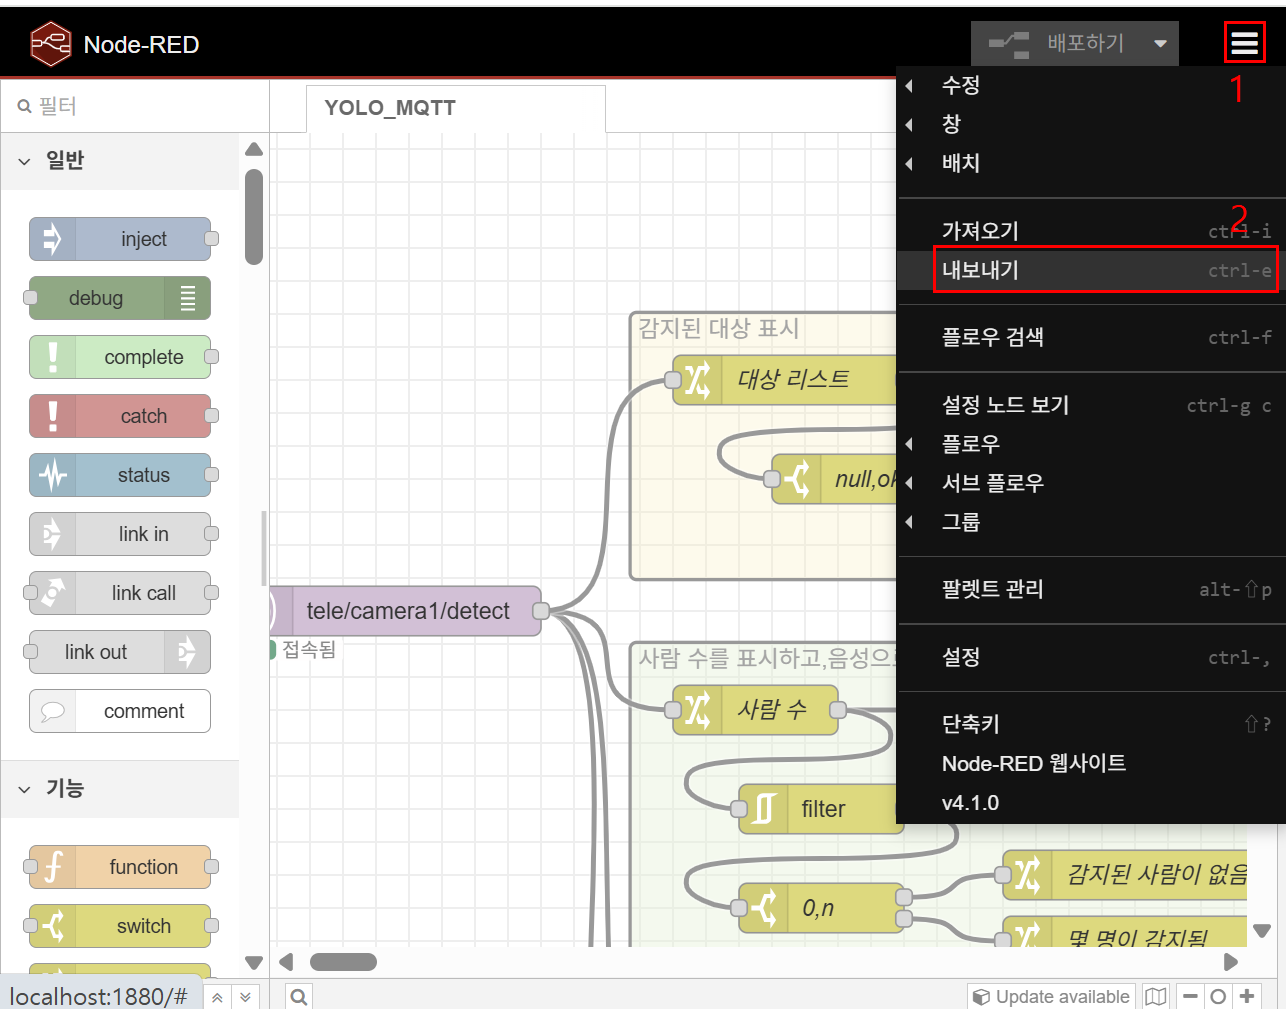Image resolution: width=1286 pixels, height=1009 pixels.
Task: Switch to the YOLO_MQTT flow tab
Action: pyautogui.click(x=390, y=108)
